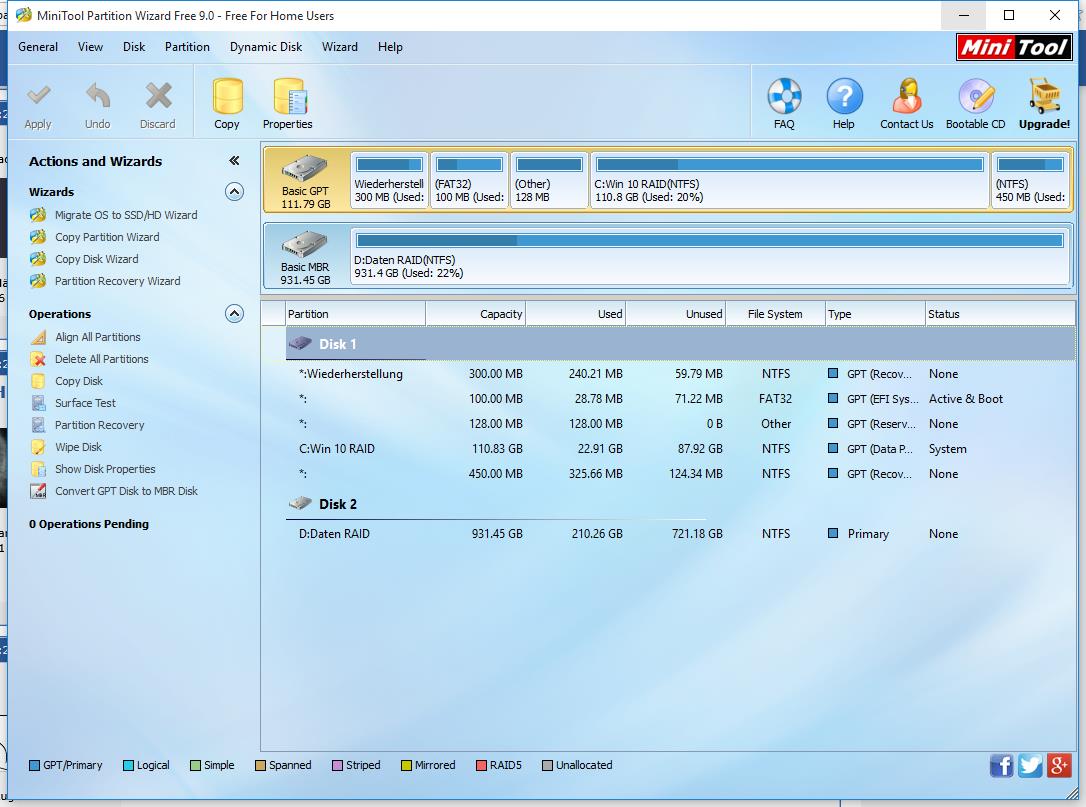Click the Bootable CD icon

(976, 96)
